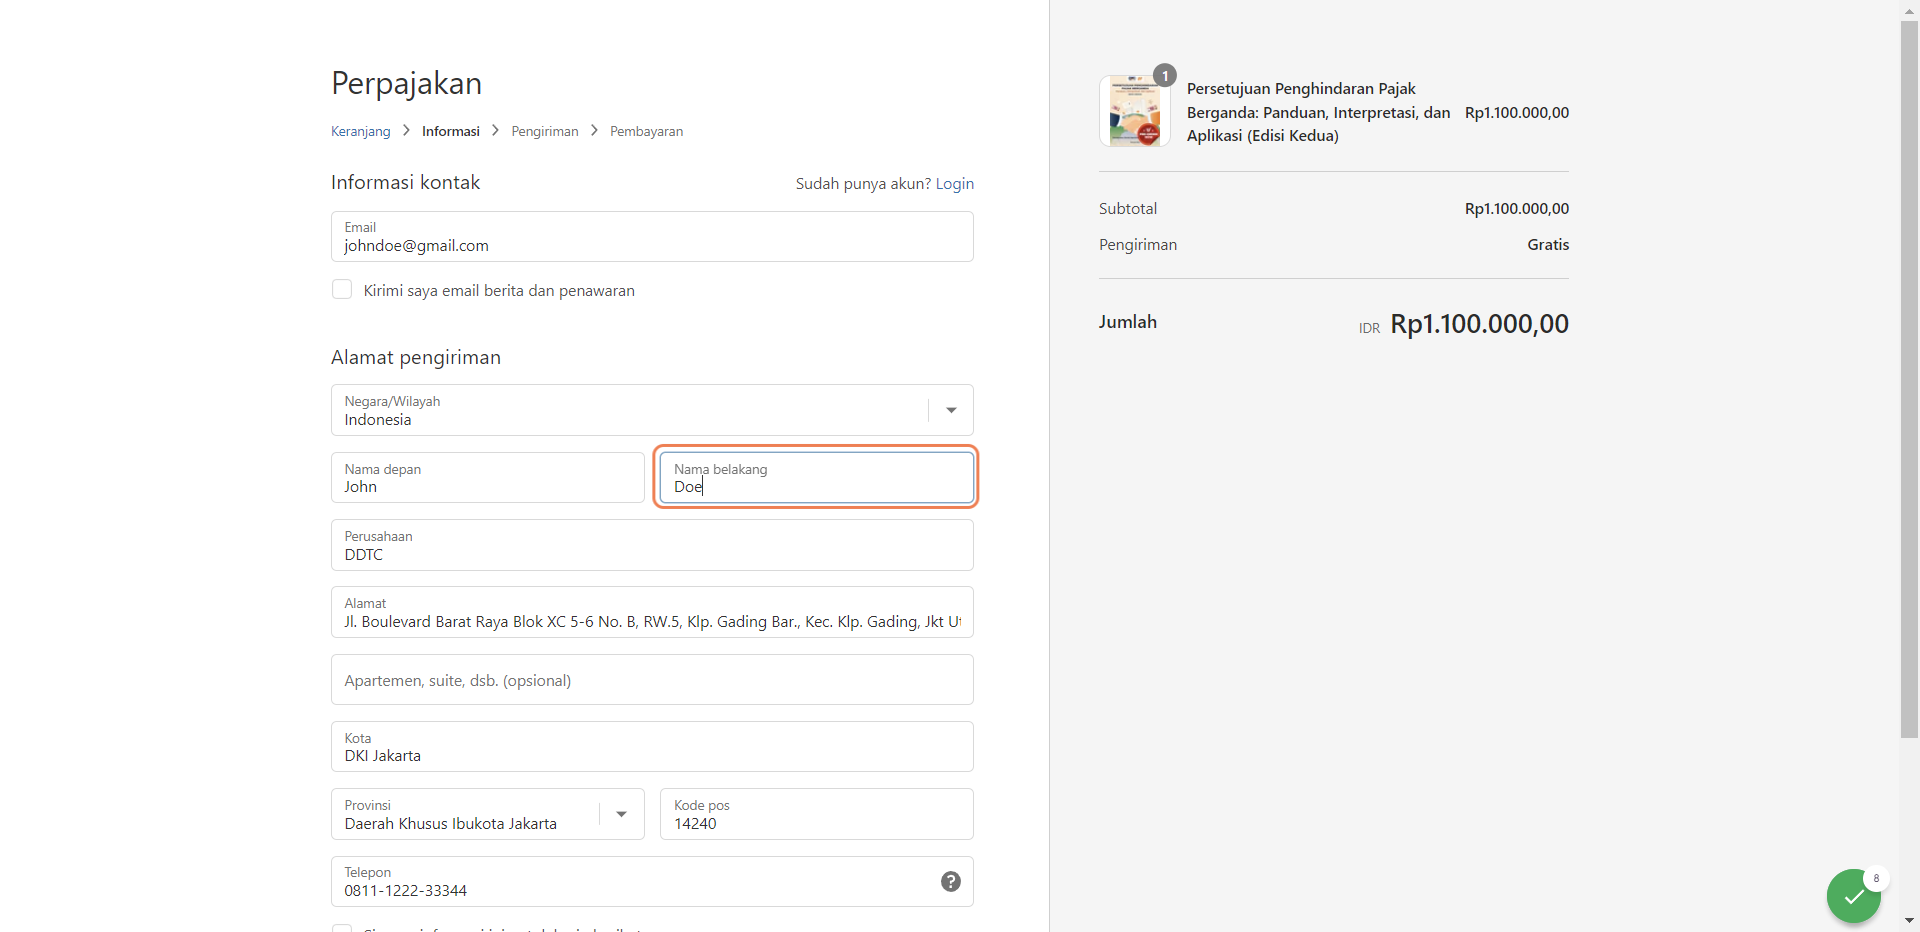This screenshot has height=932, width=1920.
Task: Click the item quantity badge '1'
Action: (x=1165, y=76)
